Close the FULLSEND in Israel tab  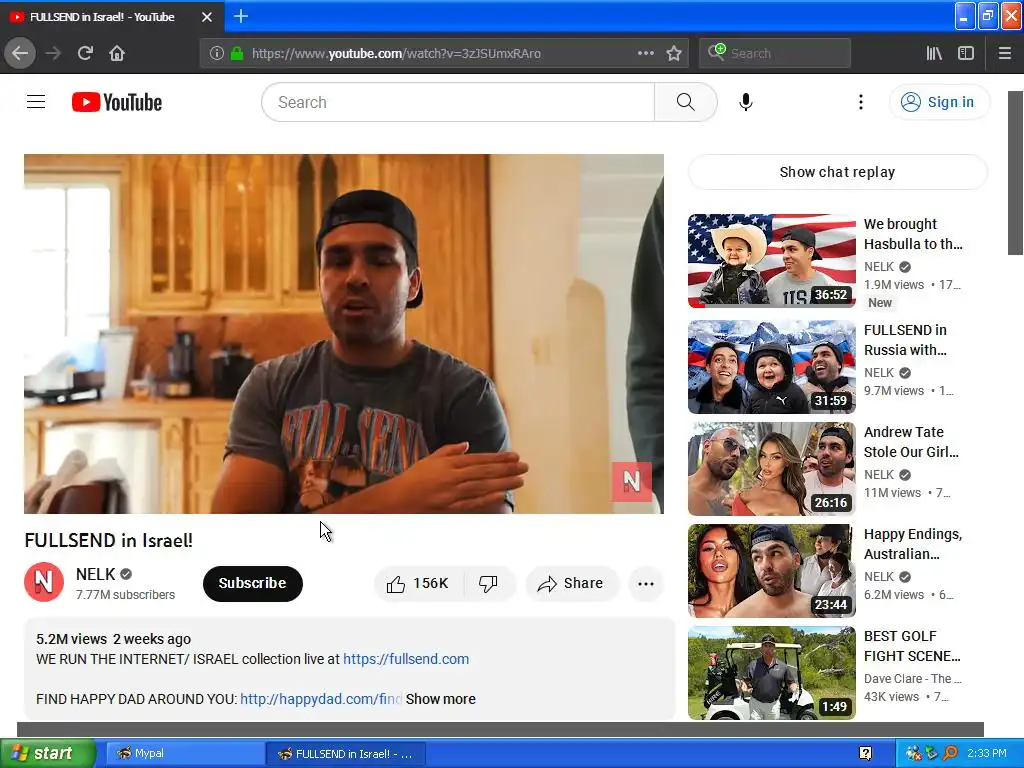pyautogui.click(x=206, y=17)
